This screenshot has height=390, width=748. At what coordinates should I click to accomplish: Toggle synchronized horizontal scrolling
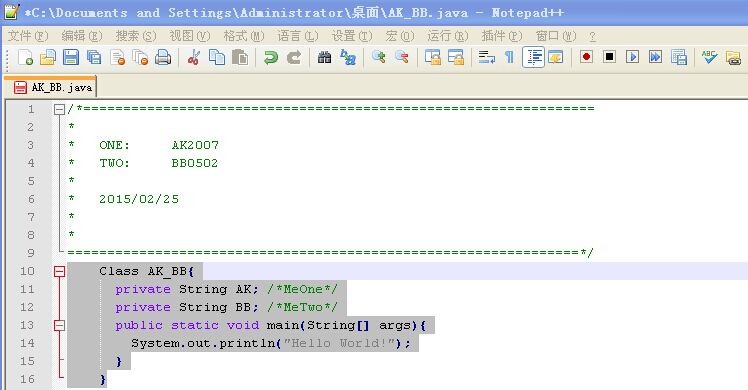click(456, 57)
